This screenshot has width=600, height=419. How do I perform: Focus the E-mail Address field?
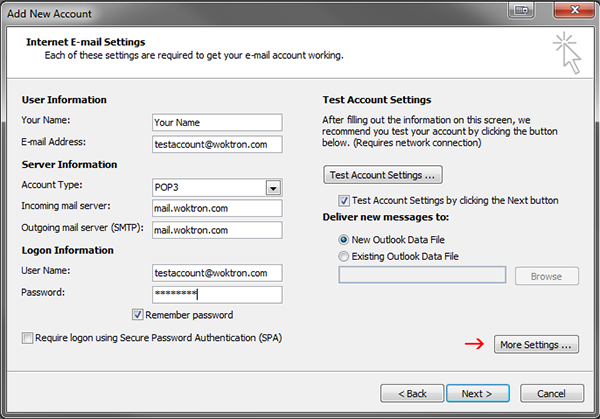(217, 144)
